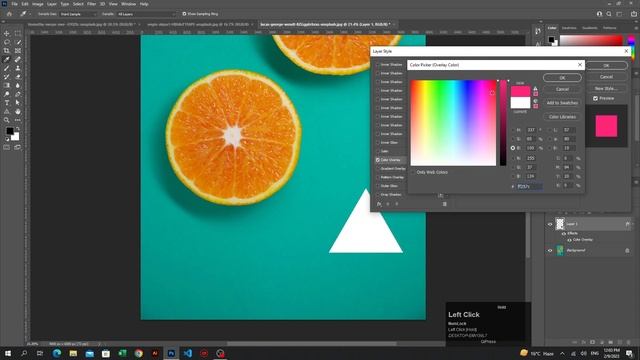Click the hex color input field
The image size is (640, 360).
530,186
